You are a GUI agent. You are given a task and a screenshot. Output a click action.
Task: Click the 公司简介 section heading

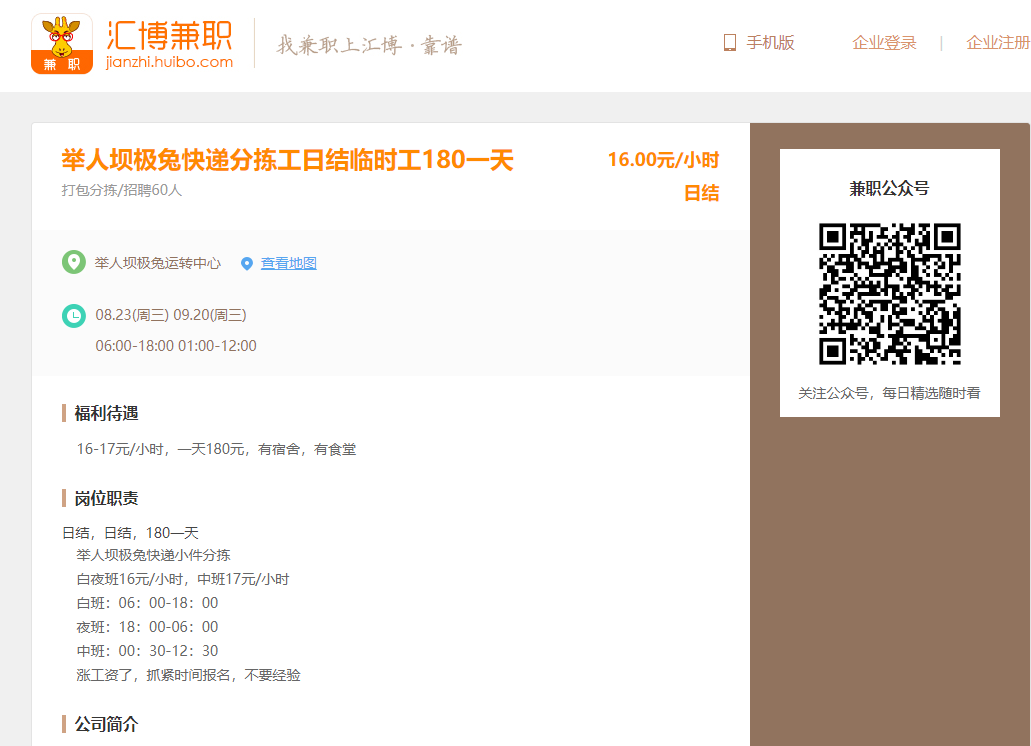coord(107,724)
